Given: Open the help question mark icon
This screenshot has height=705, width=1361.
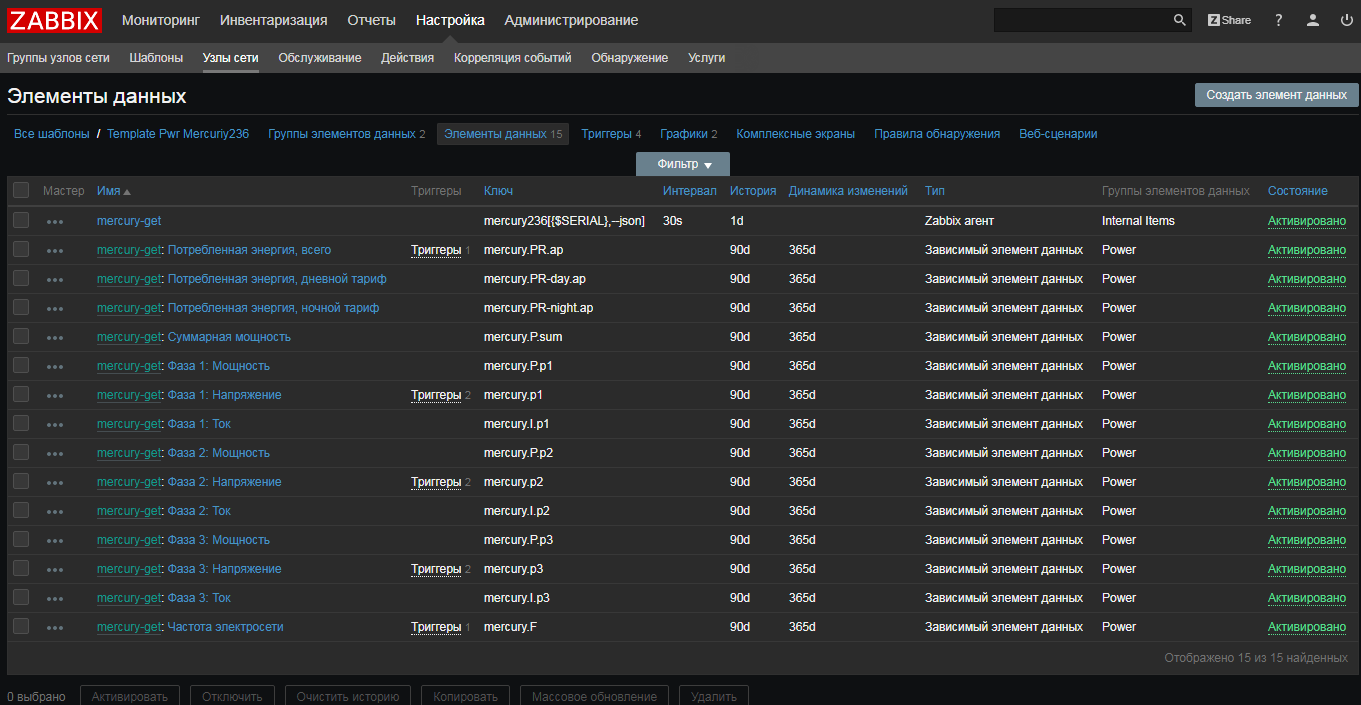Looking at the screenshot, I should [1278, 20].
